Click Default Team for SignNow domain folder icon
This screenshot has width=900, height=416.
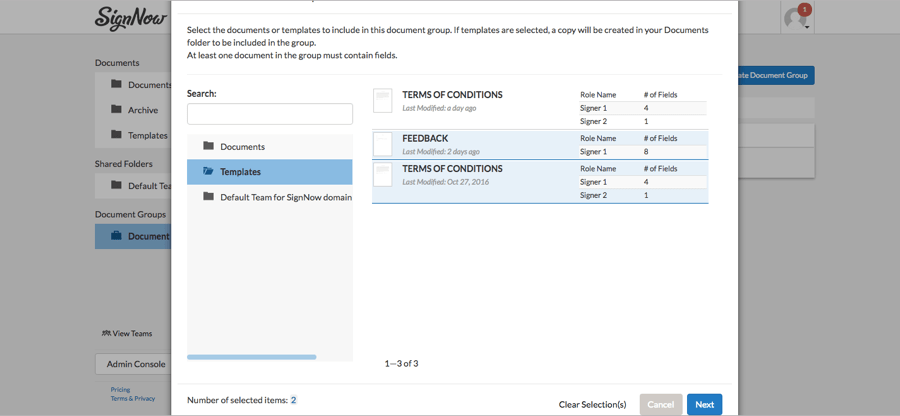click(208, 196)
